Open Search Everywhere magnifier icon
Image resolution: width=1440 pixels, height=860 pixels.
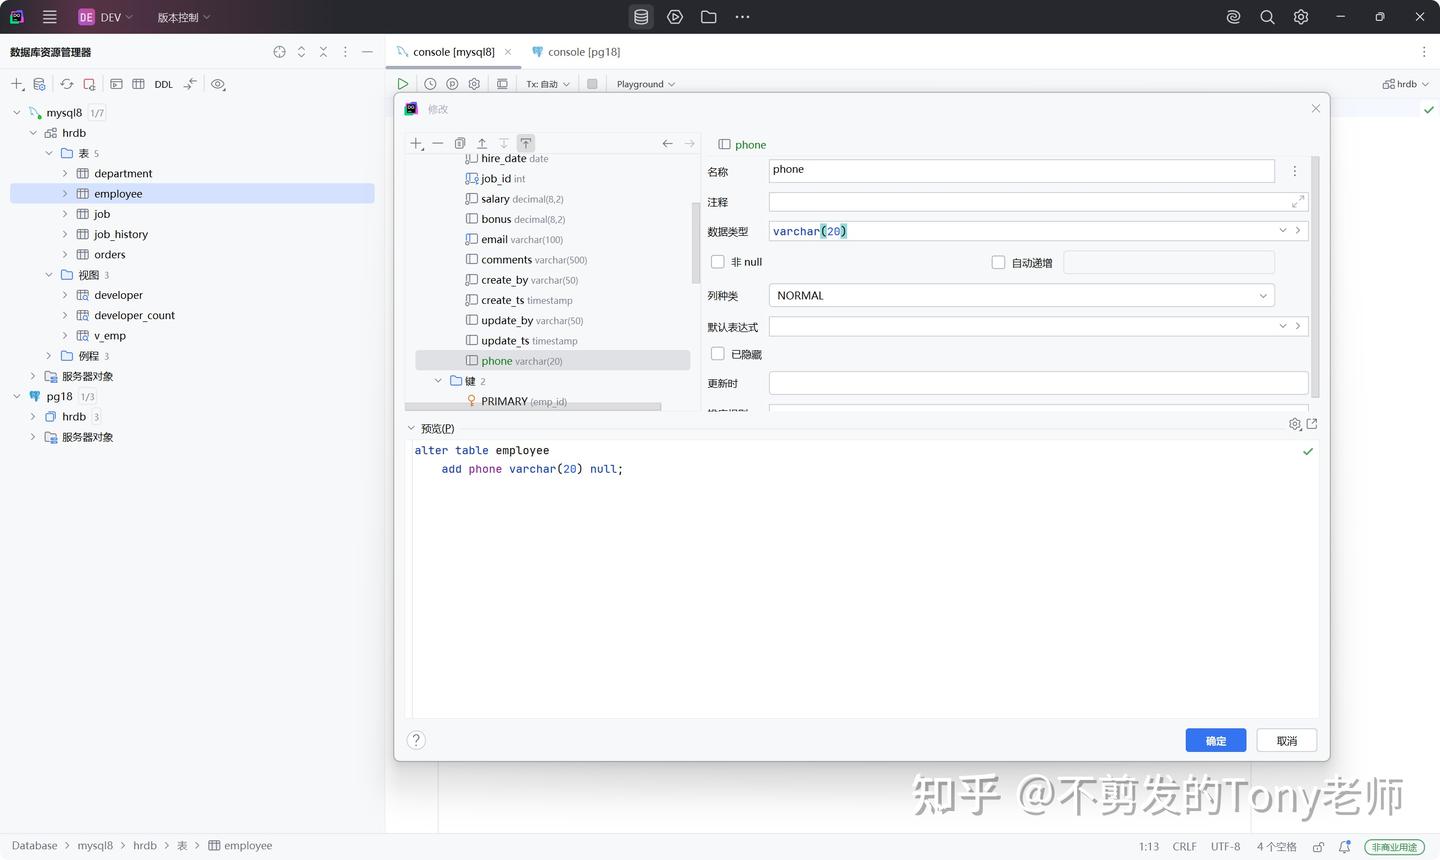tap(1267, 17)
